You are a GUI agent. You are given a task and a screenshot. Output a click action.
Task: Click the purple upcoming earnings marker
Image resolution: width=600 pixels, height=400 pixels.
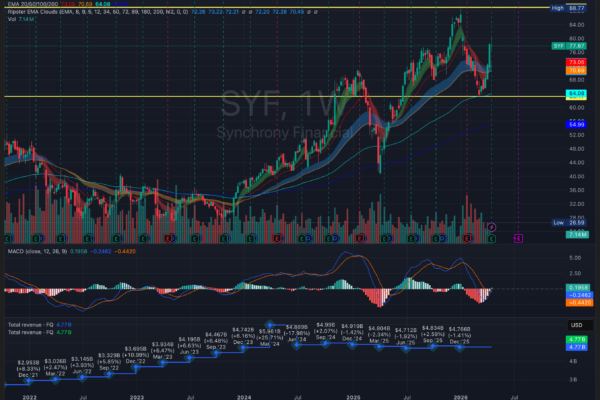coord(518,239)
